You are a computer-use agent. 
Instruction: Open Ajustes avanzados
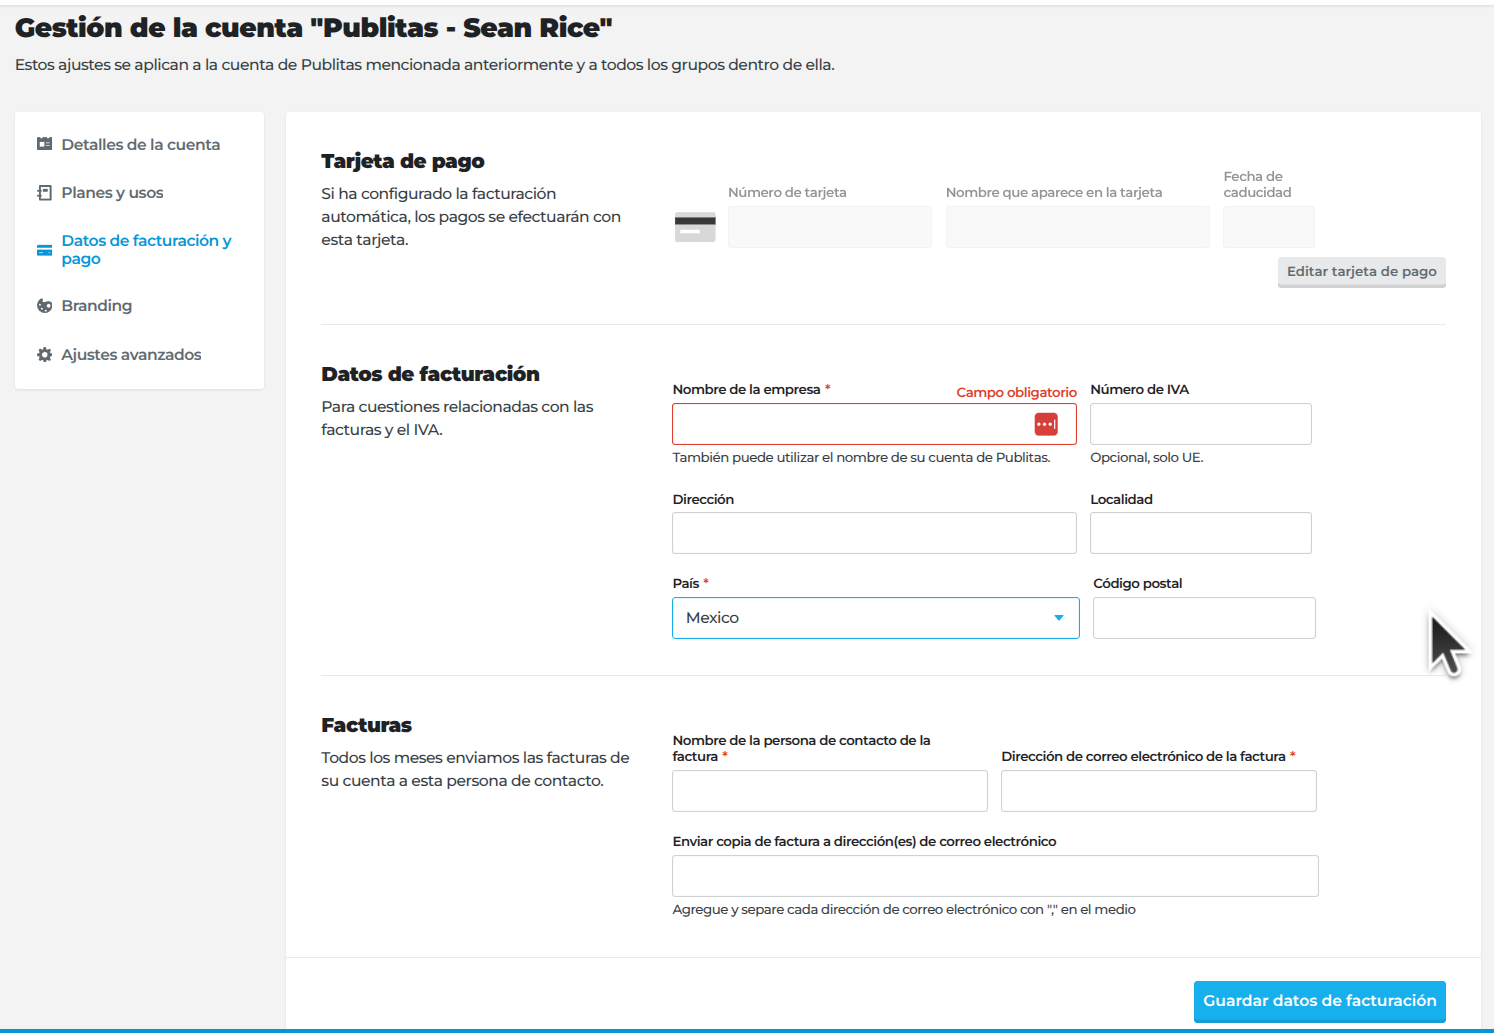tap(131, 355)
